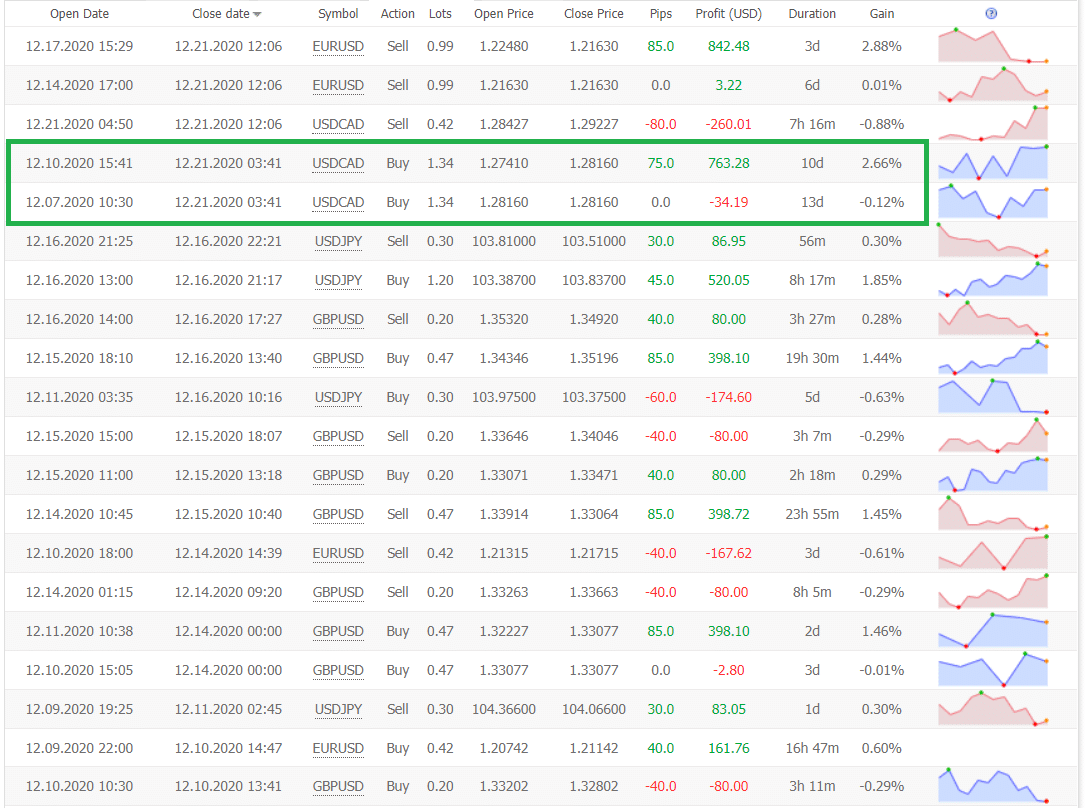Select profit value 842.48

[728, 46]
